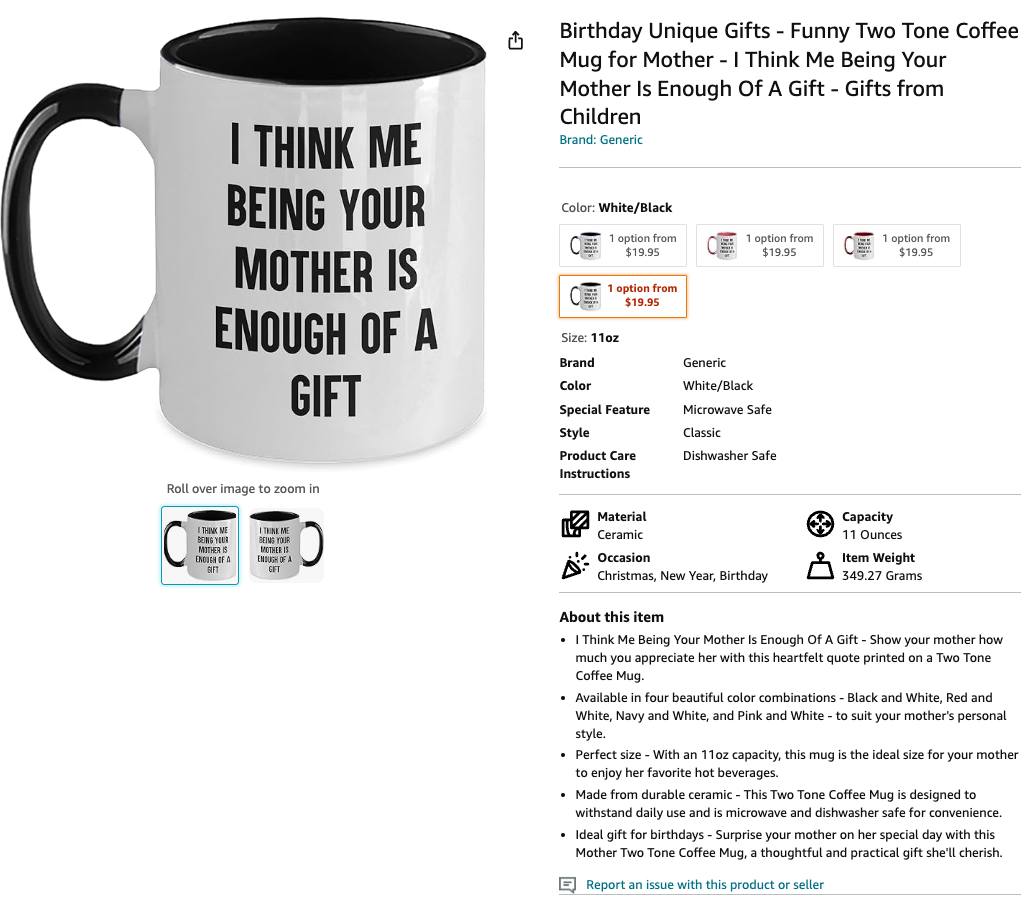
Task: Click the product title heading
Action: pos(789,74)
